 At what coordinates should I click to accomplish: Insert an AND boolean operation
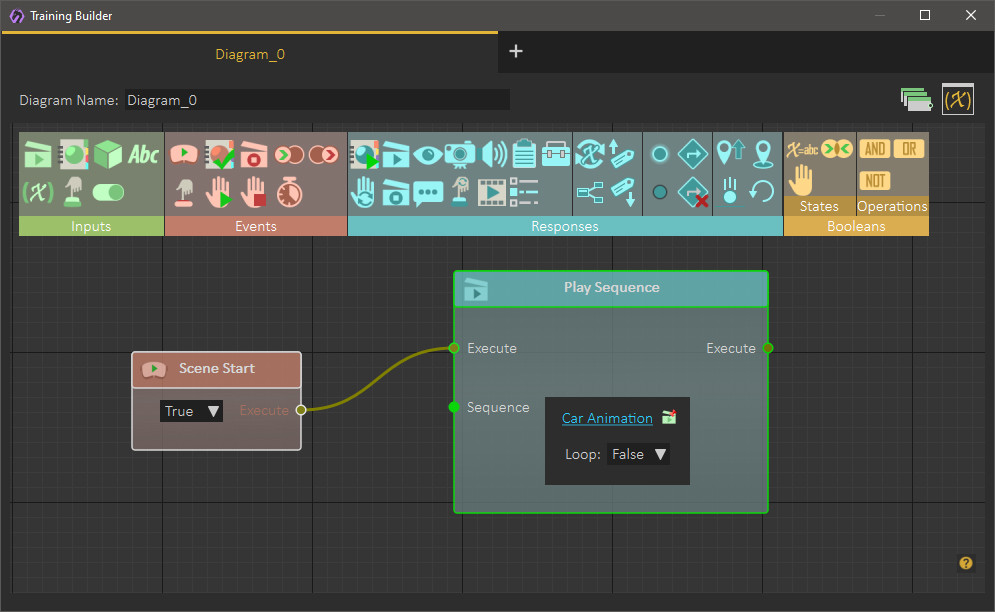click(875, 149)
